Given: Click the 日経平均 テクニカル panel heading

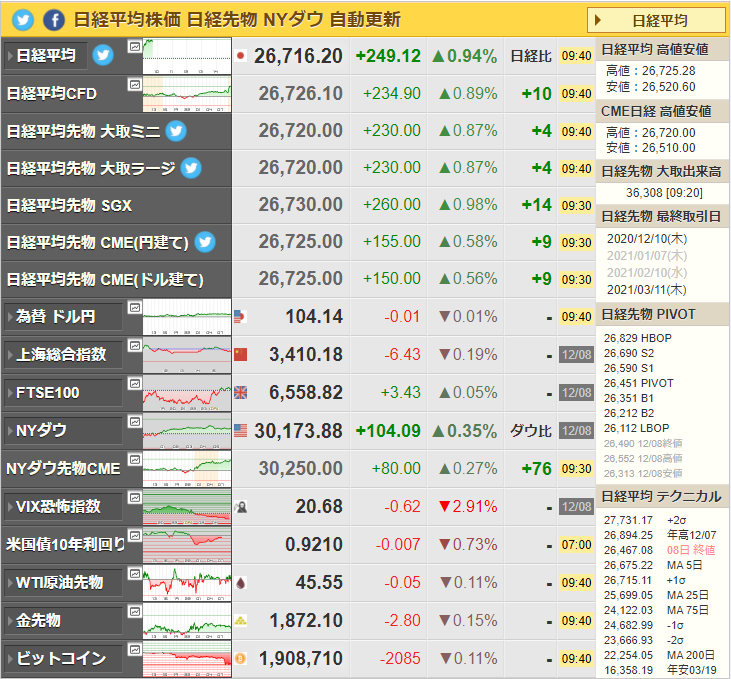Looking at the screenshot, I should (661, 497).
